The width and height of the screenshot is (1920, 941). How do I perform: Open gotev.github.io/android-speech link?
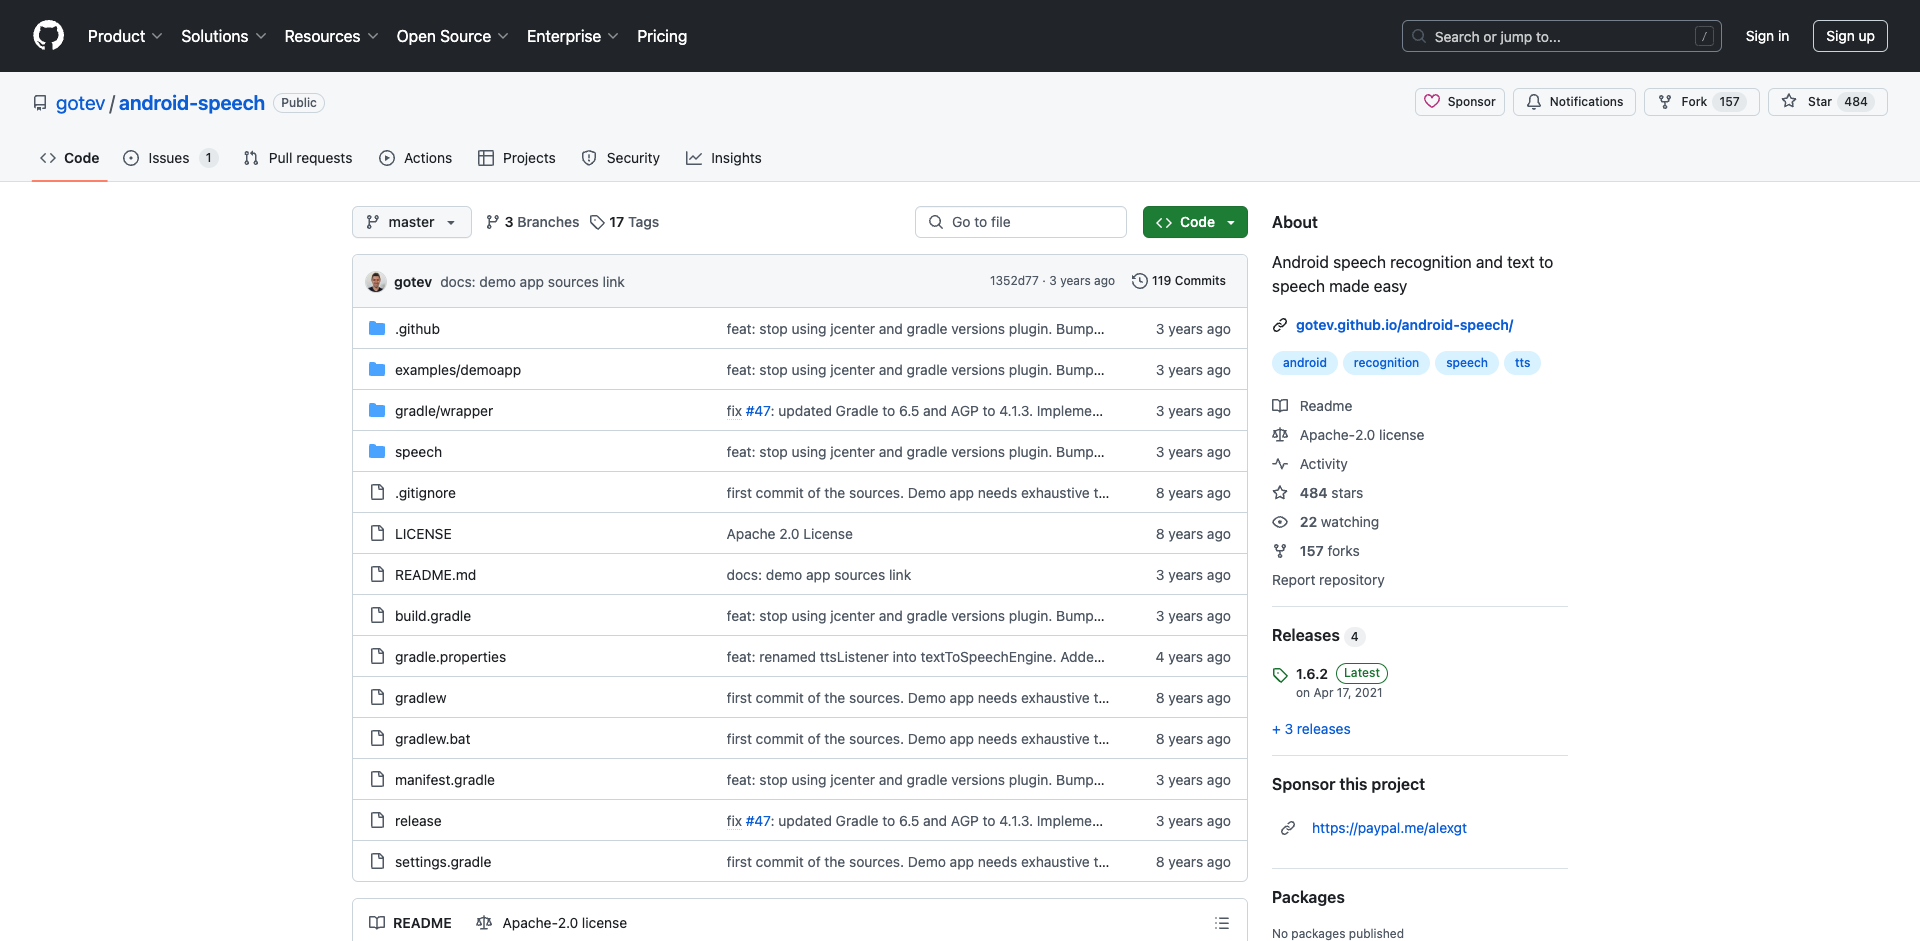[x=1404, y=325]
